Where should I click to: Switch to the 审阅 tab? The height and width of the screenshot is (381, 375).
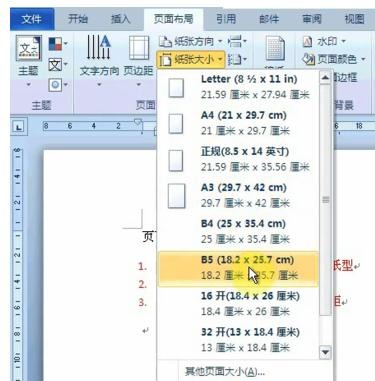(311, 19)
